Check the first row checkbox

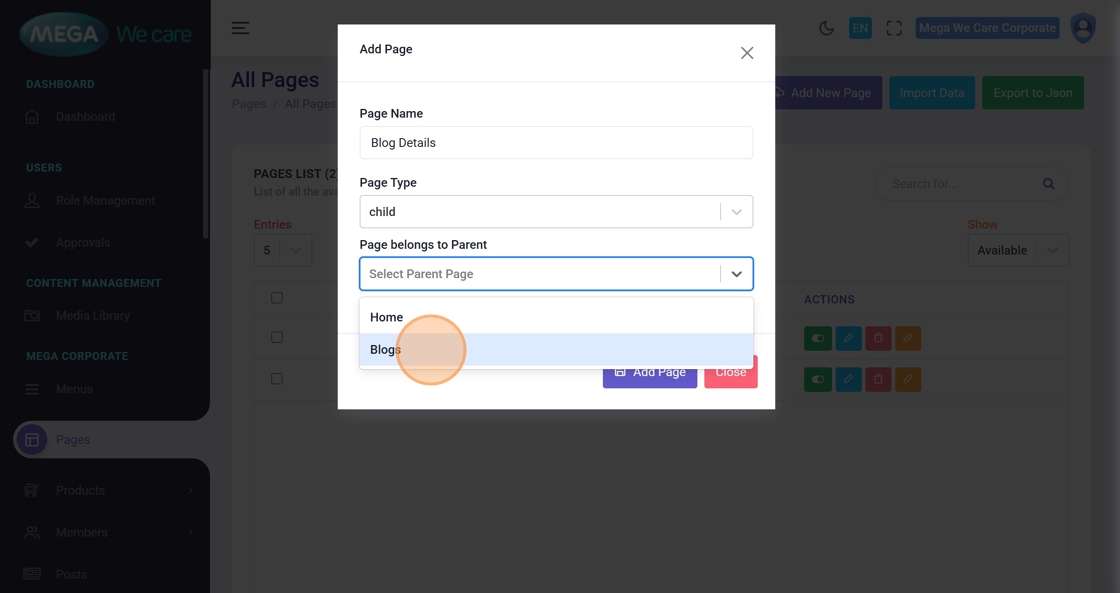click(277, 338)
